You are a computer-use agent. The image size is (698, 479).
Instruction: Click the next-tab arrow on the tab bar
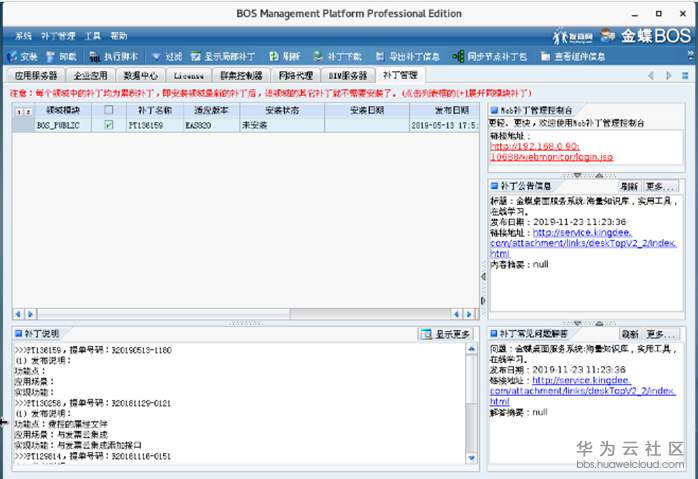point(669,76)
